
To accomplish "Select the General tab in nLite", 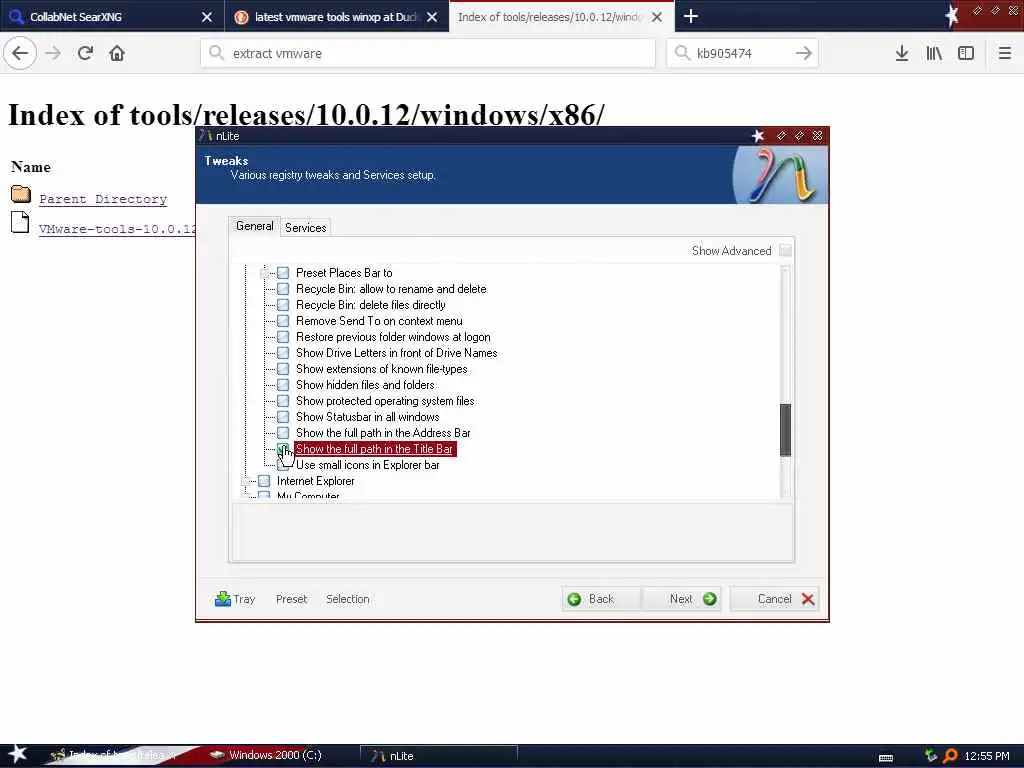I will click(255, 226).
